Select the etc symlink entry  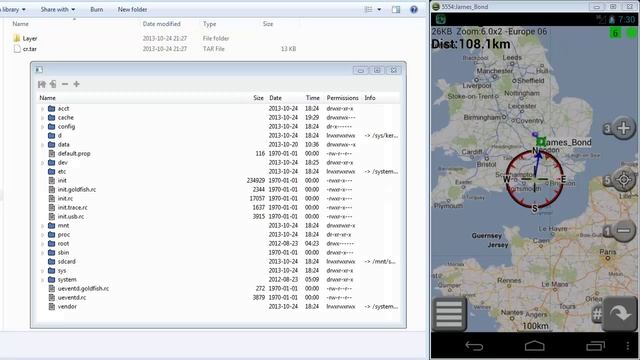click(x=219, y=172)
